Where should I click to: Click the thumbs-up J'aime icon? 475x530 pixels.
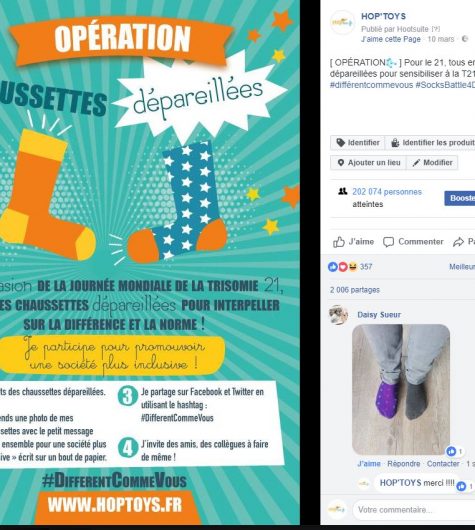339,242
